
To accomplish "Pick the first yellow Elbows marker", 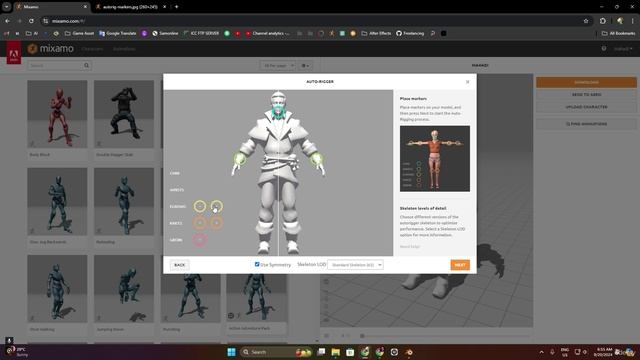I will [x=200, y=207].
